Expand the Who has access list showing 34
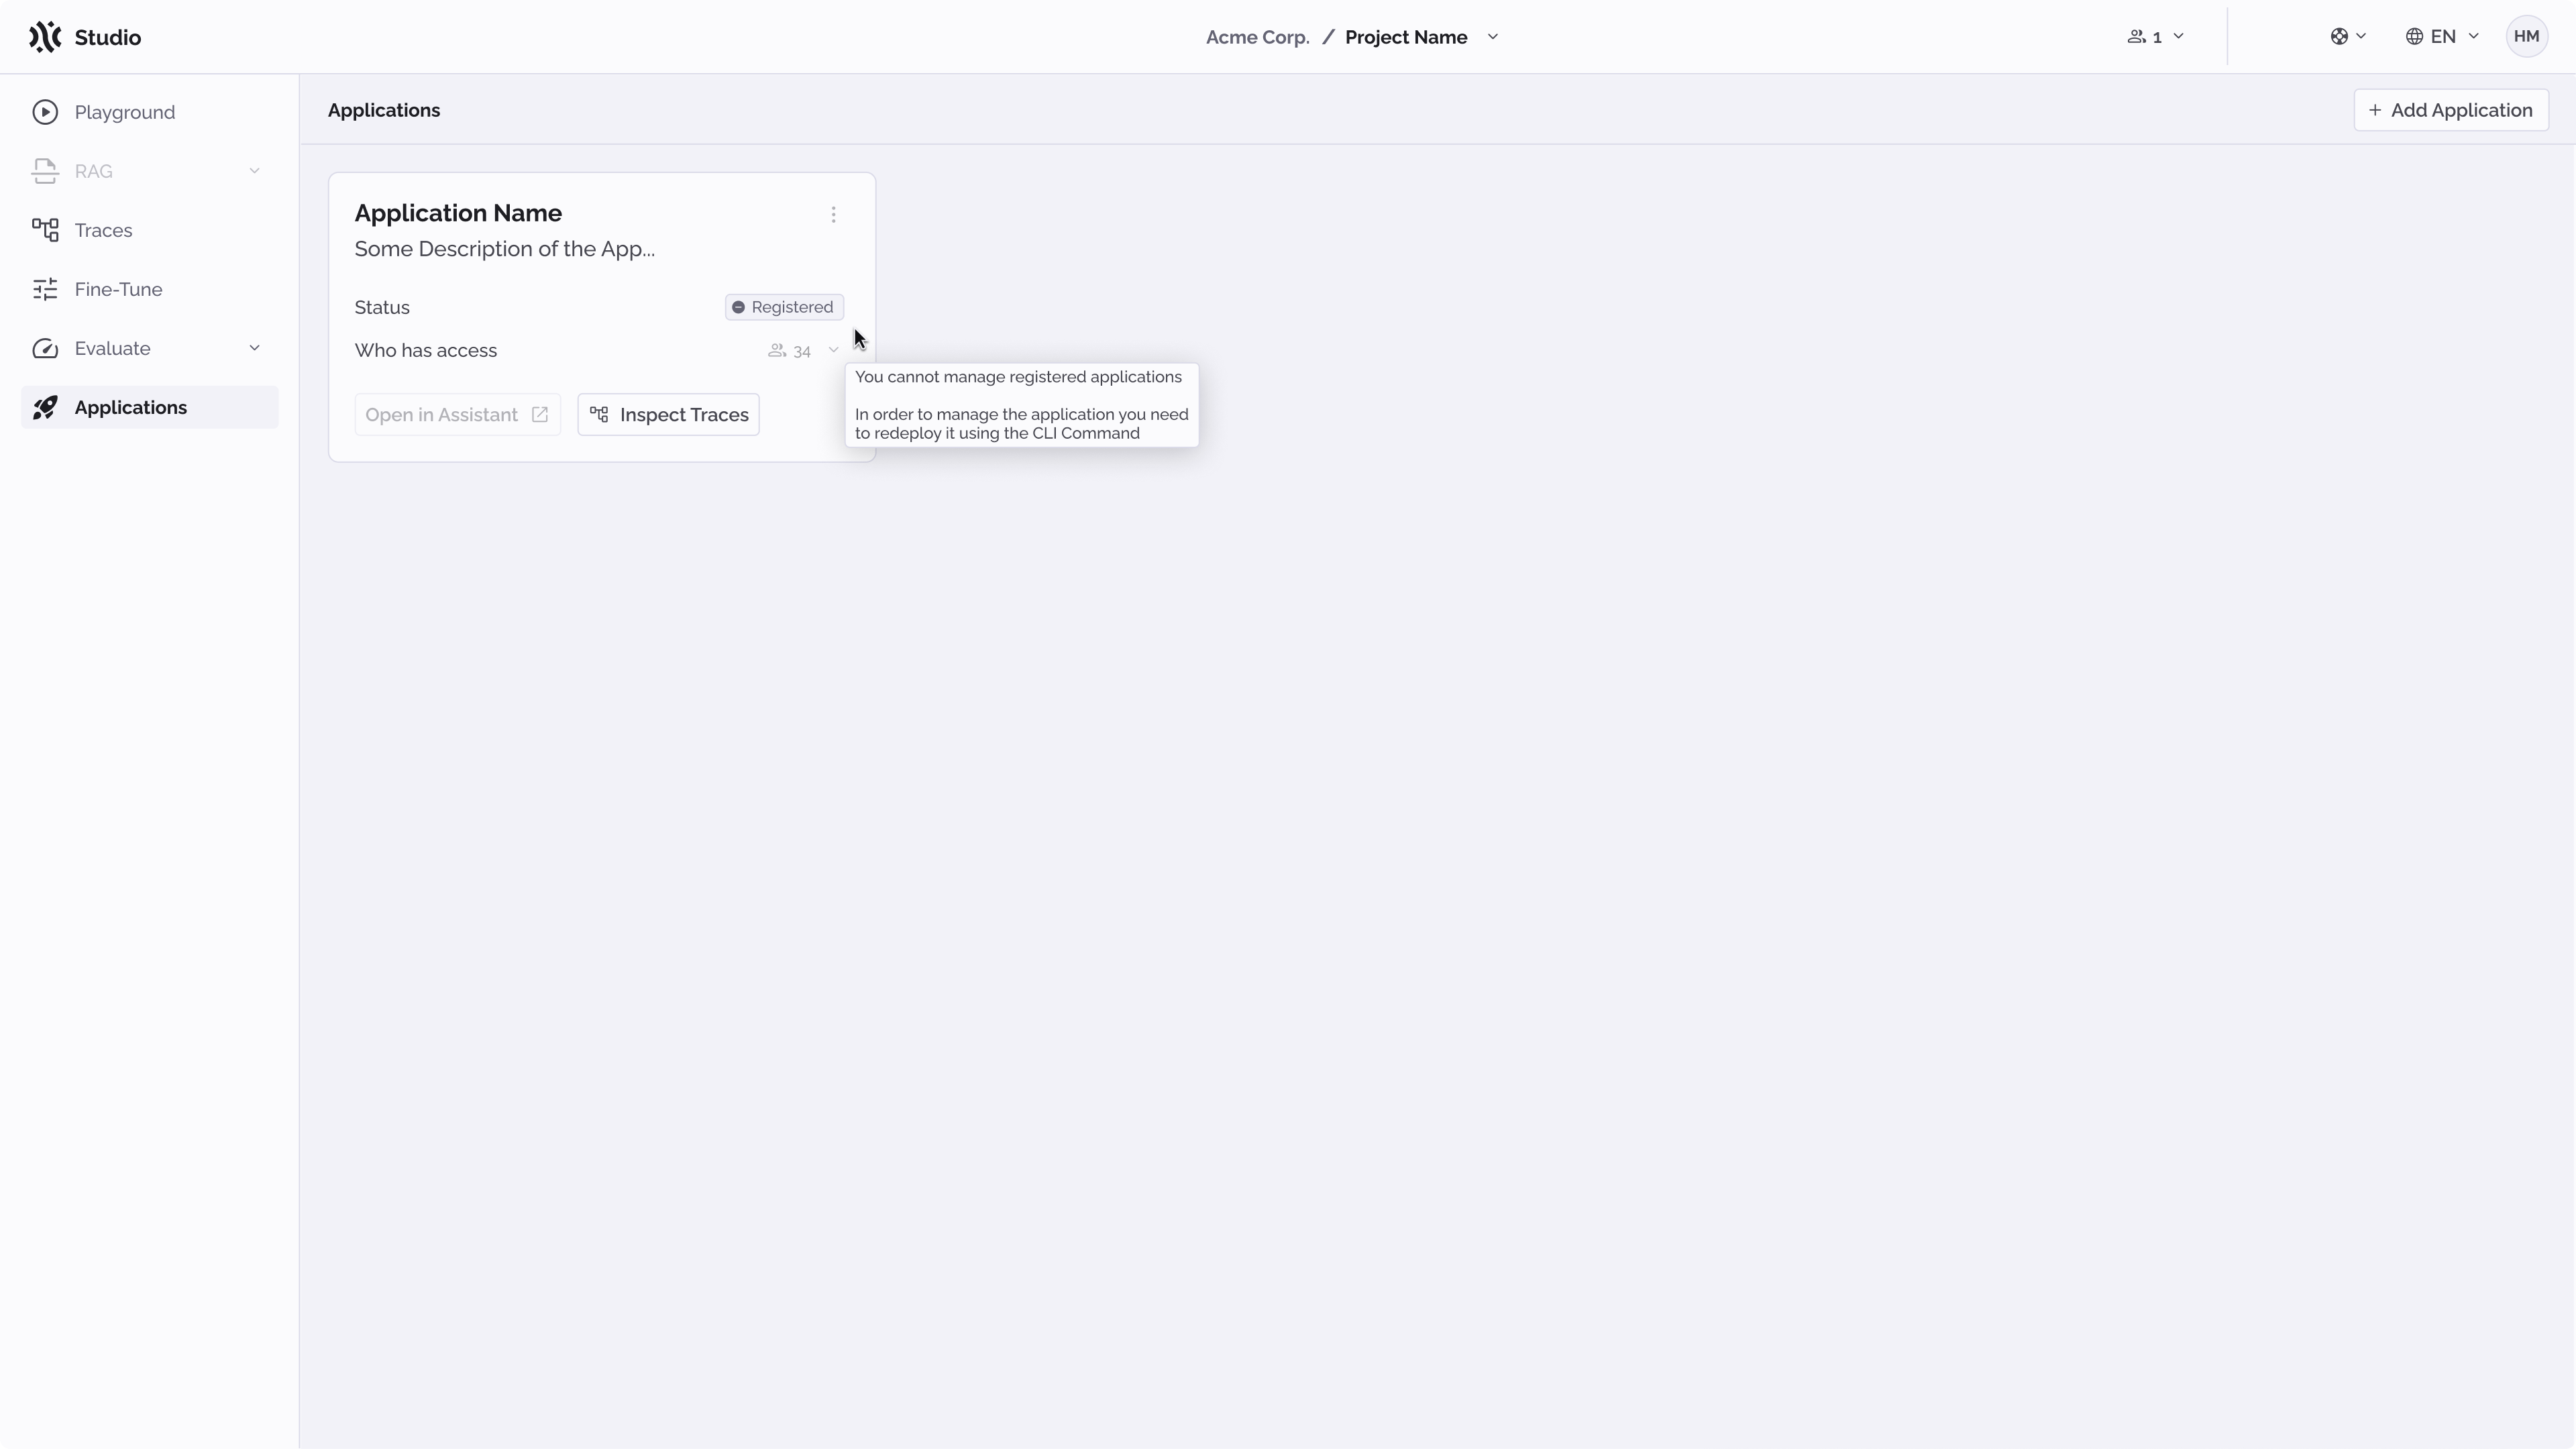The height and width of the screenshot is (1449, 2576). [834, 350]
